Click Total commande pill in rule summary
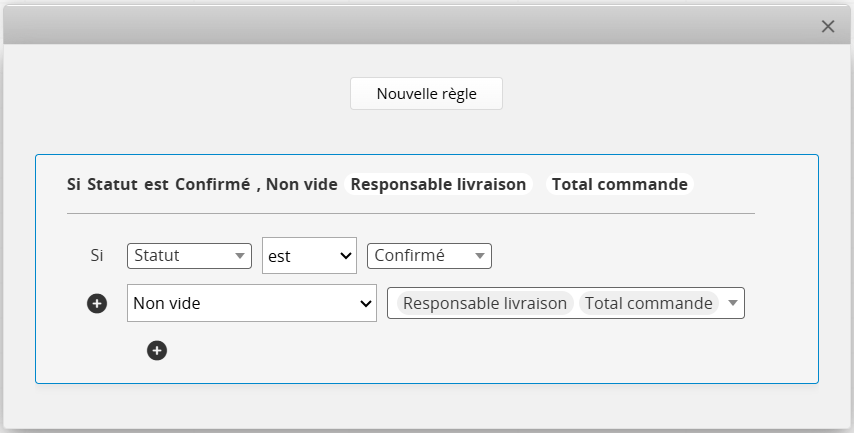 (619, 185)
